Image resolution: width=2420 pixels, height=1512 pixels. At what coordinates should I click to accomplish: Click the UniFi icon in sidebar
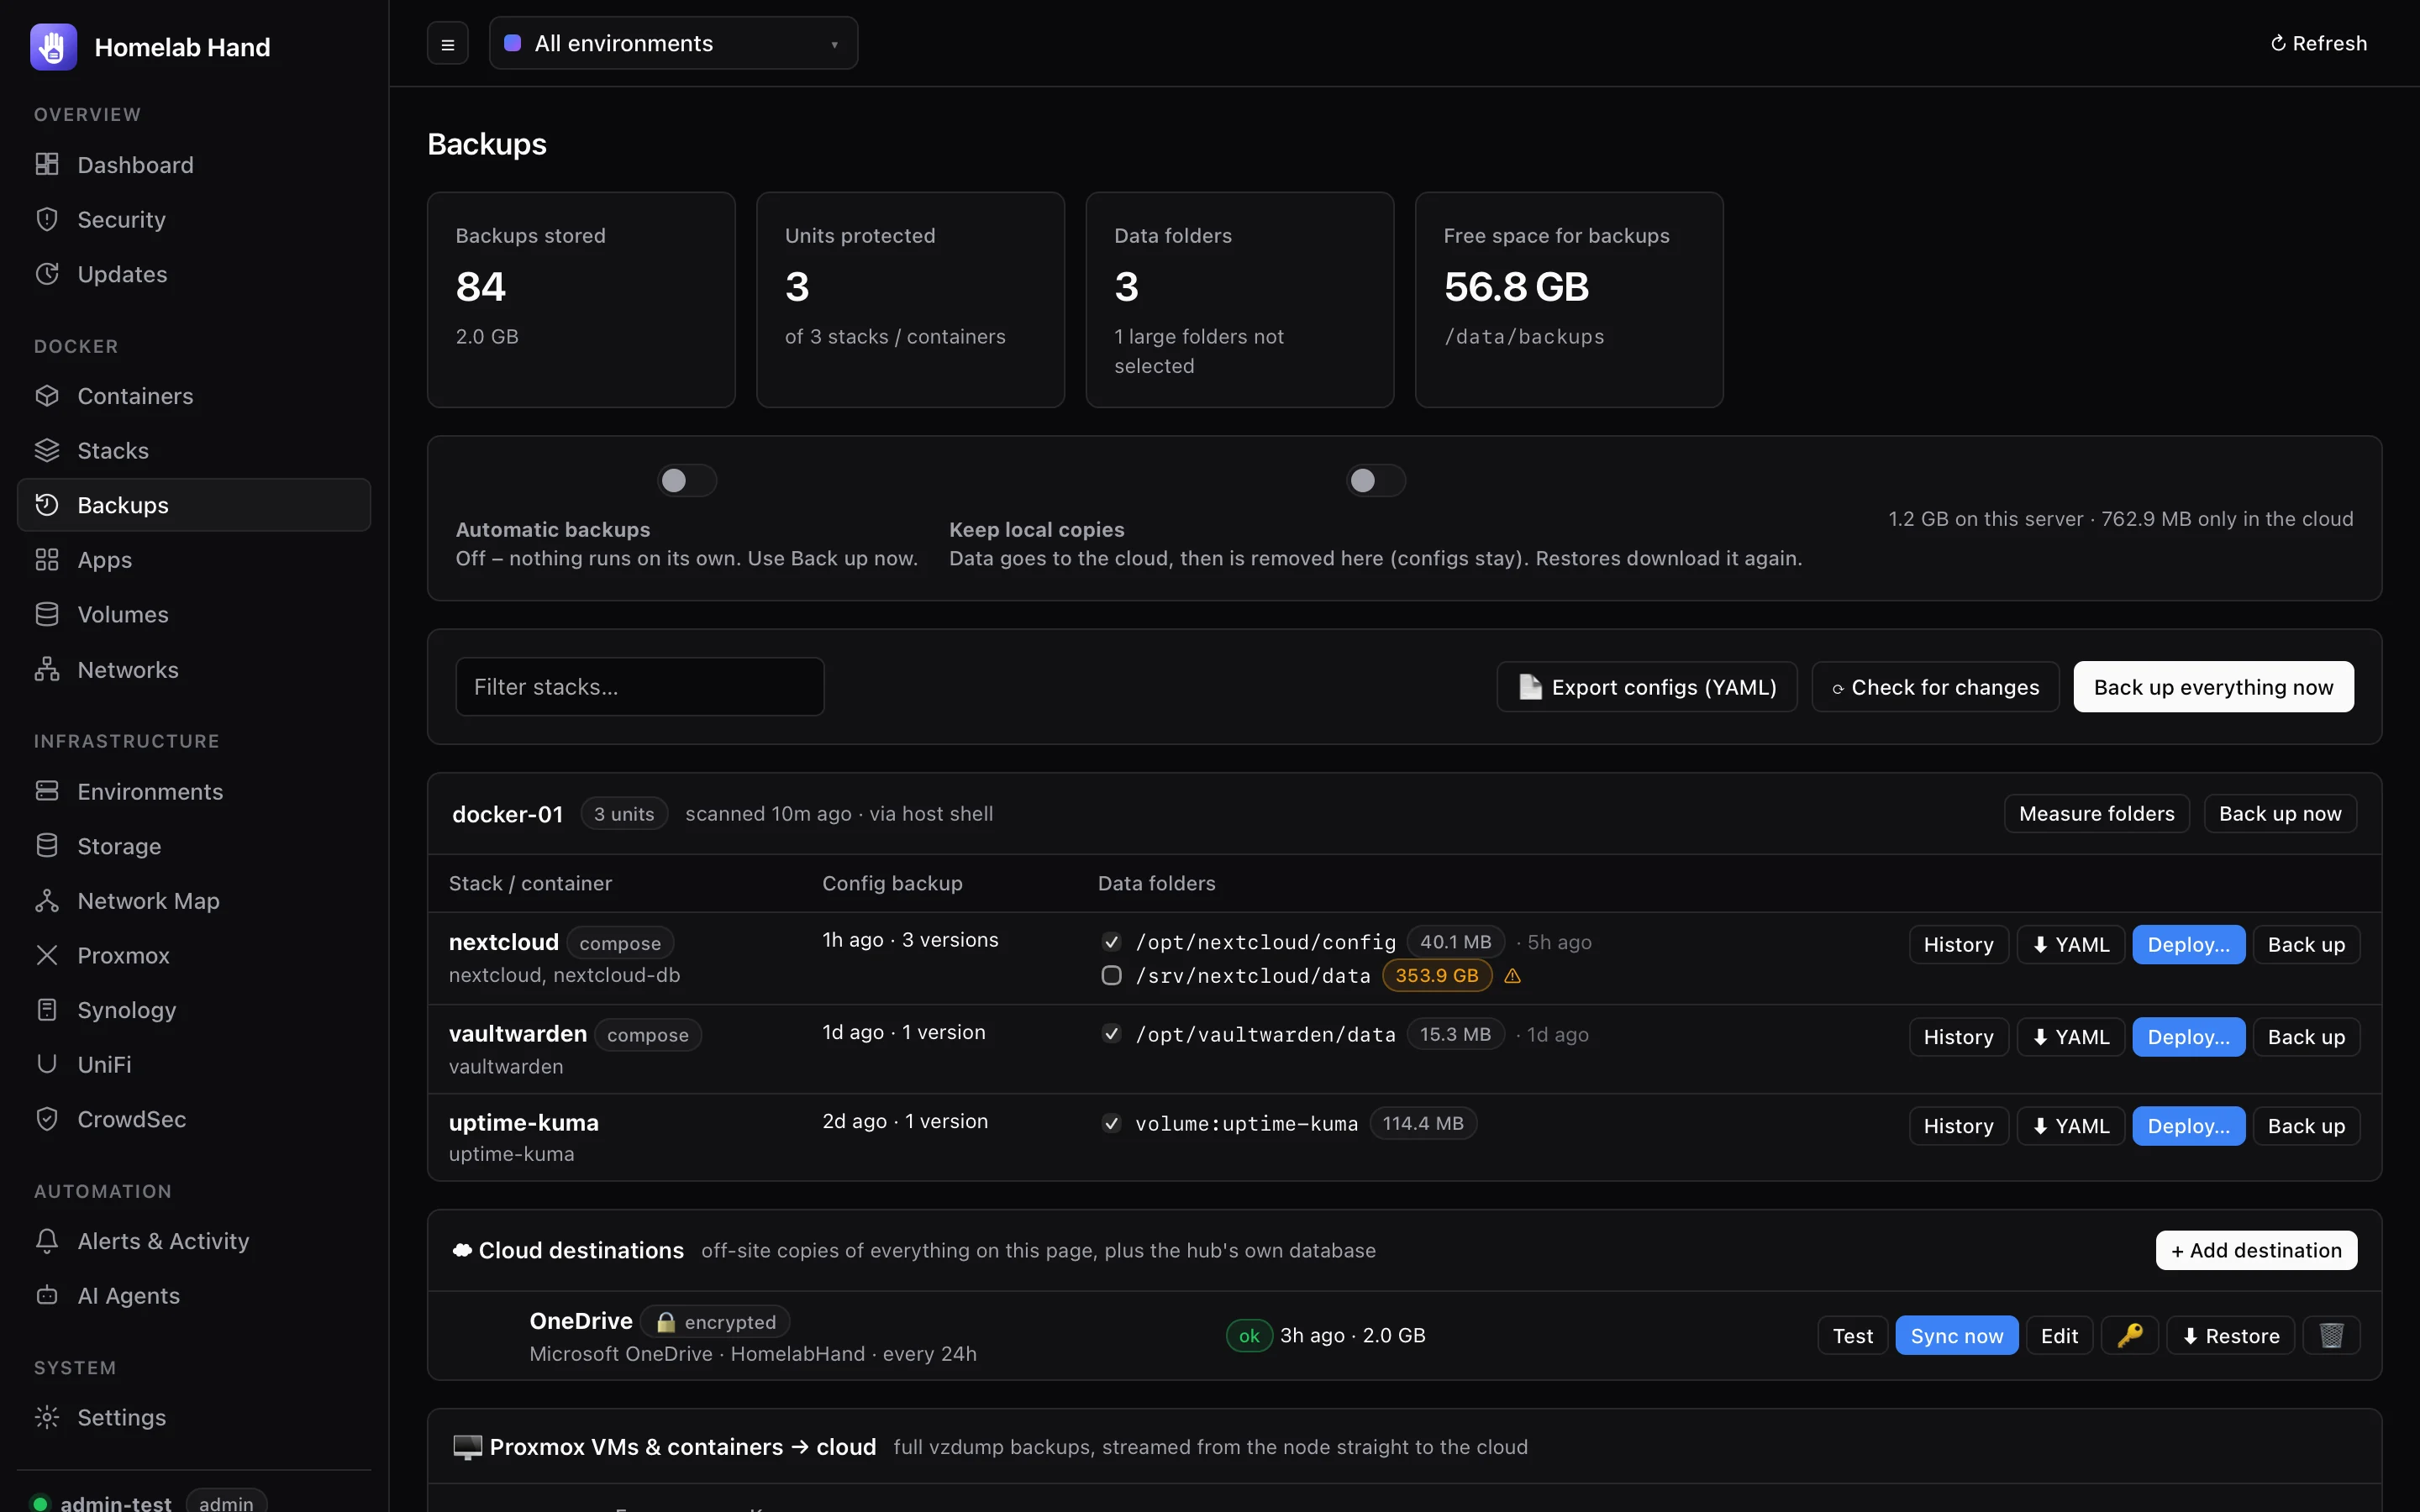[47, 1064]
